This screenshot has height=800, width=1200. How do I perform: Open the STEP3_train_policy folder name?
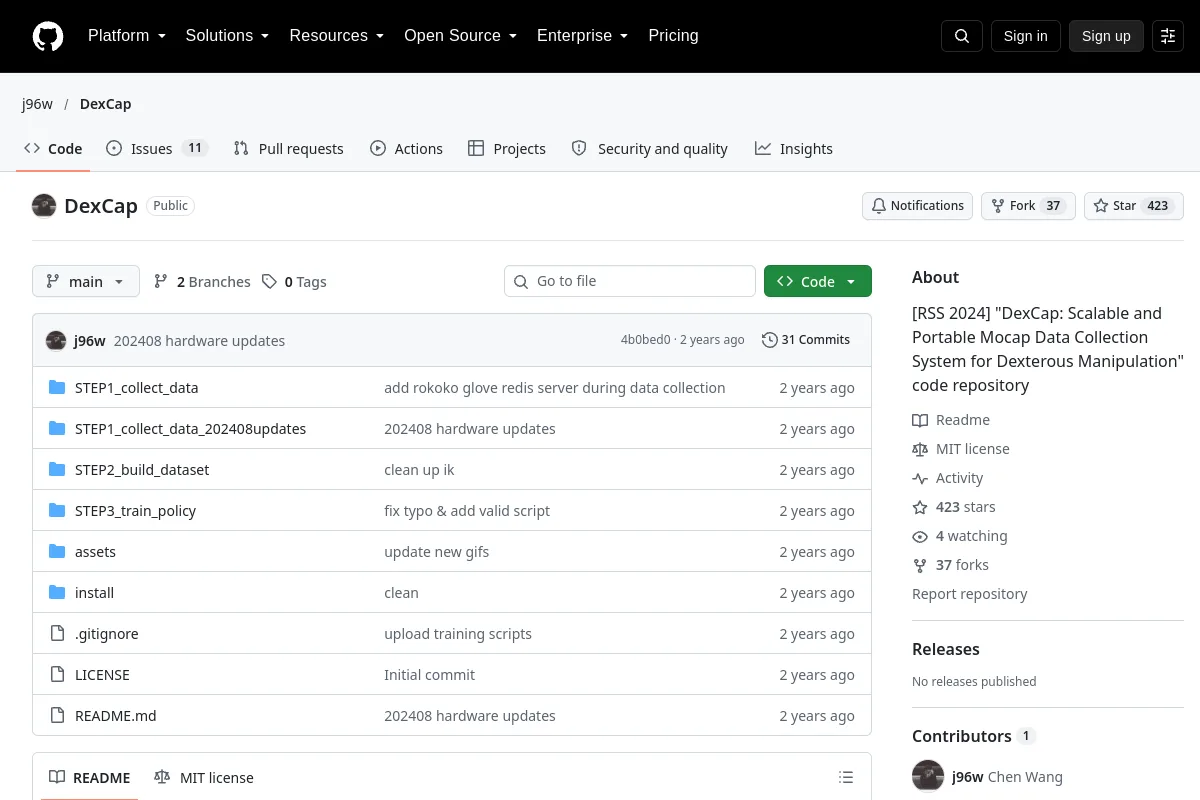(135, 511)
